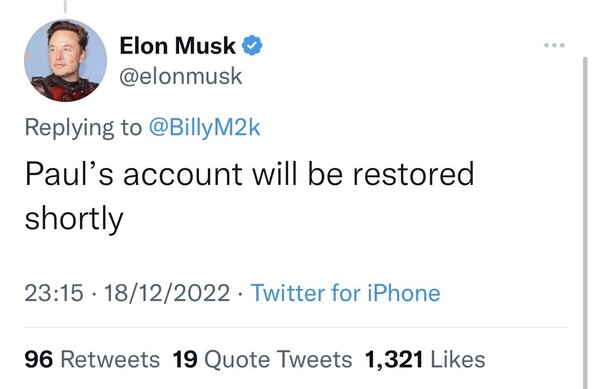This screenshot has width=592, height=389.
Task: Click the word shortly in the tweet
Action: (x=74, y=219)
